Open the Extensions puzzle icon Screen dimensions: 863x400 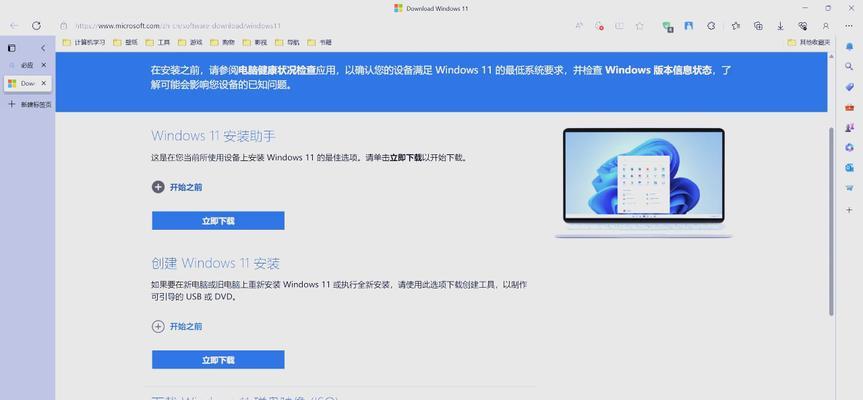(x=711, y=26)
